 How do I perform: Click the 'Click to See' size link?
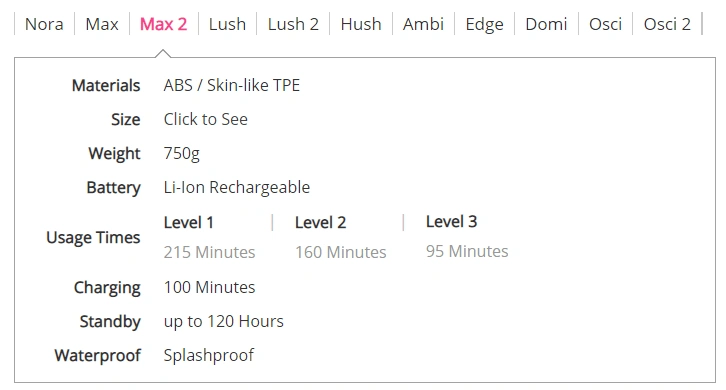pyautogui.click(x=206, y=120)
